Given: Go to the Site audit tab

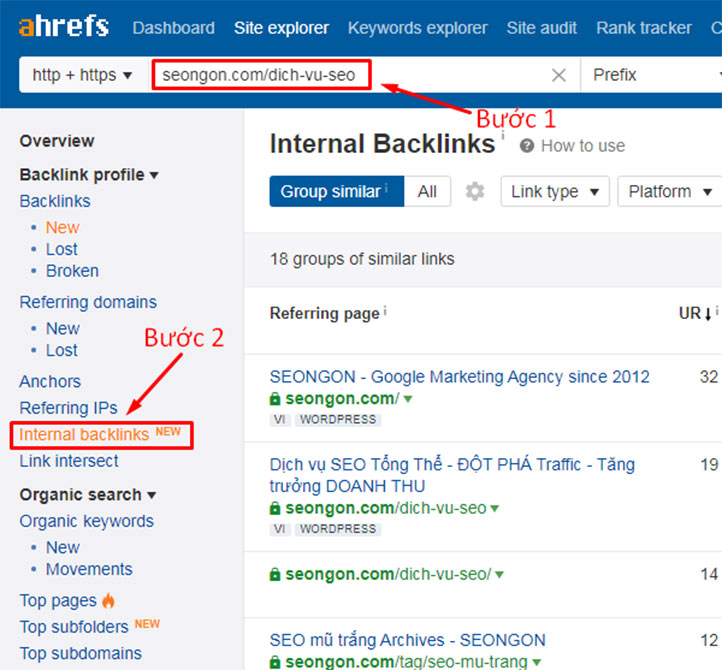Looking at the screenshot, I should coord(542,28).
